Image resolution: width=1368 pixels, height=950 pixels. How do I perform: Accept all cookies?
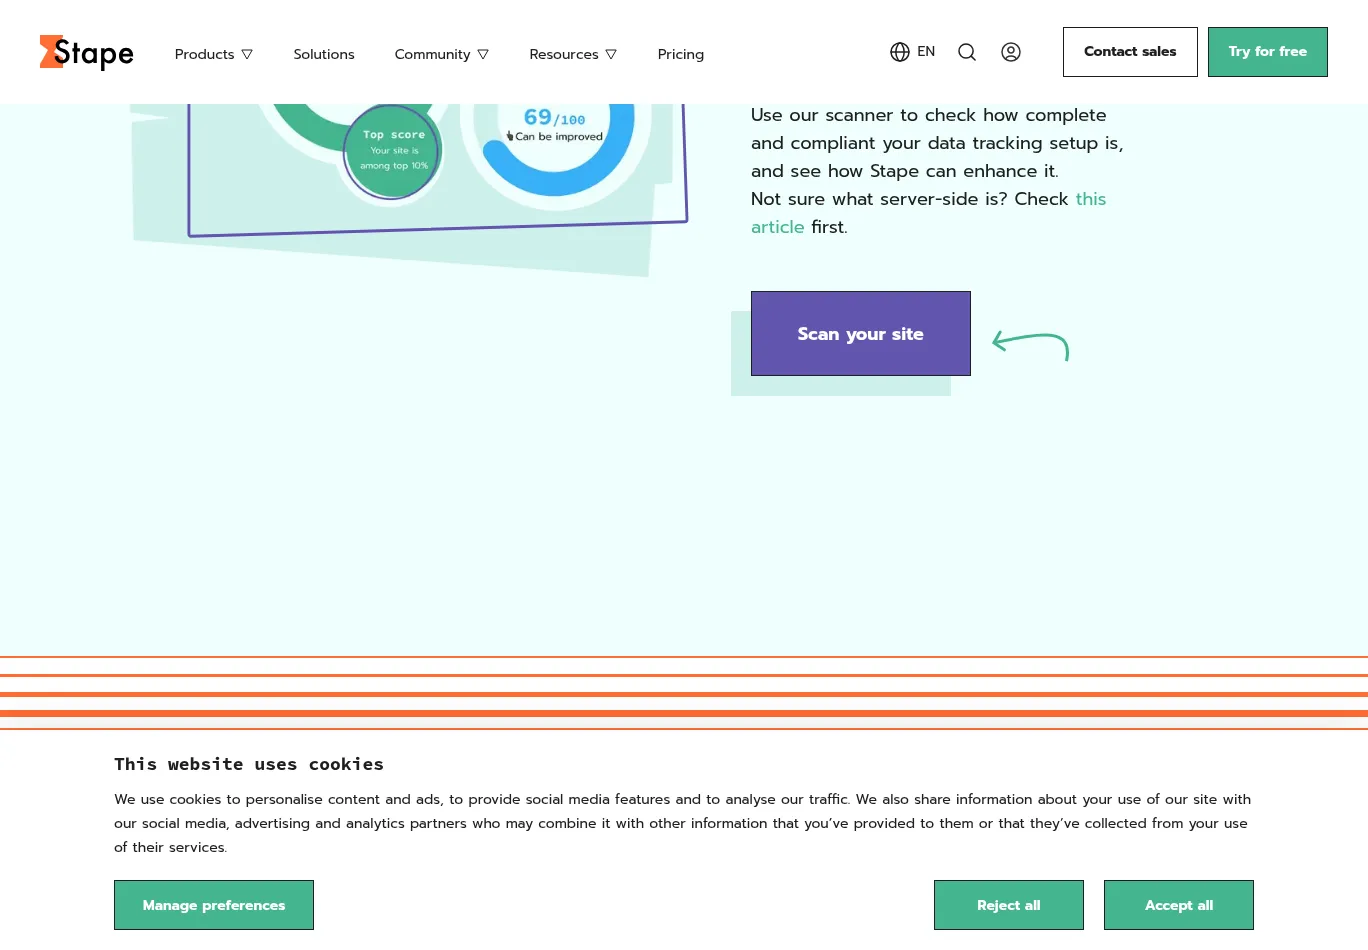pyautogui.click(x=1178, y=905)
